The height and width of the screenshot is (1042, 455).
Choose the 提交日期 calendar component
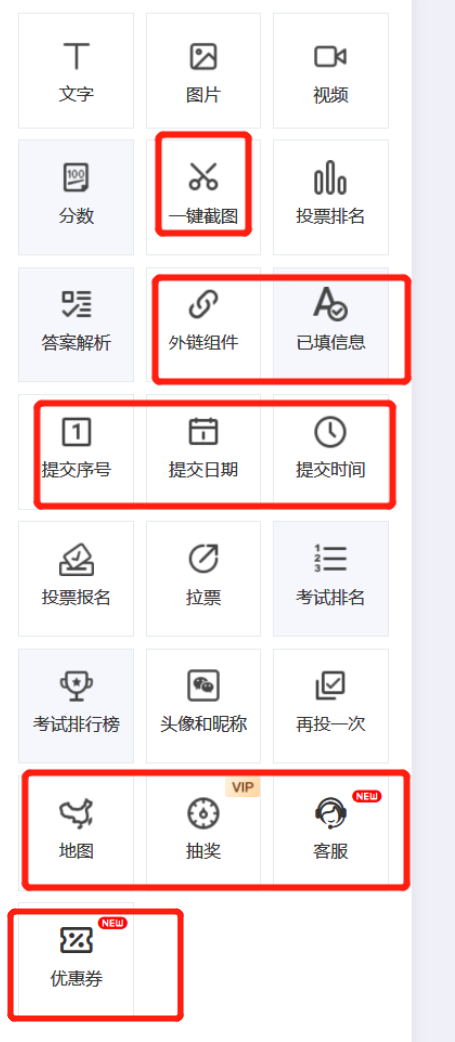(203, 451)
